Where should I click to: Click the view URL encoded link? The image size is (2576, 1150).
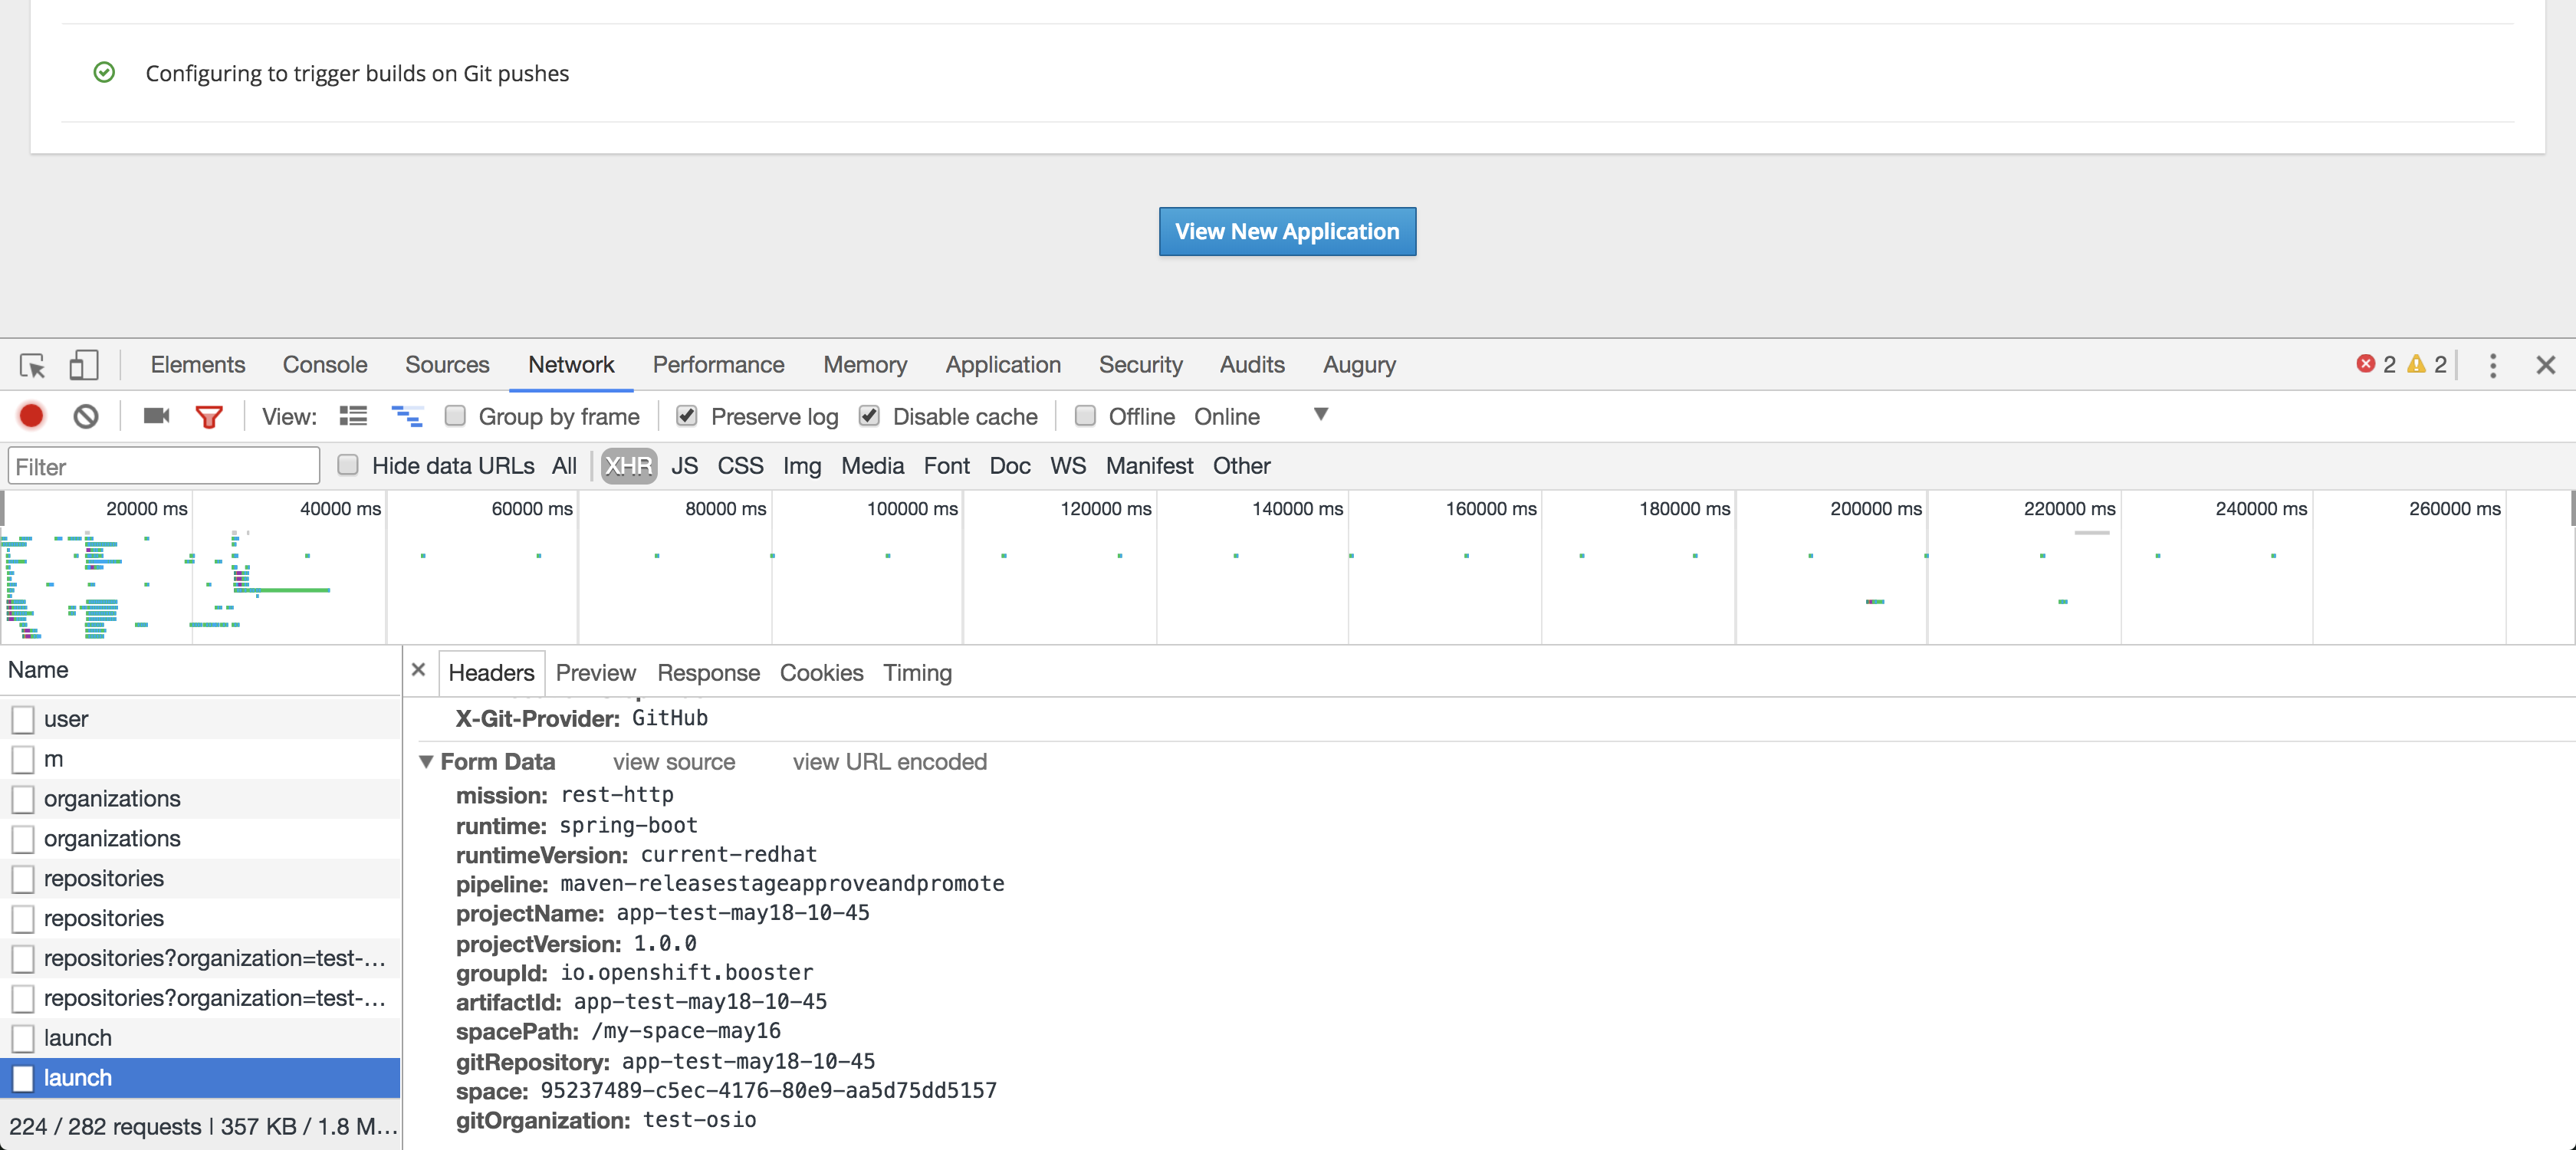[x=888, y=762]
